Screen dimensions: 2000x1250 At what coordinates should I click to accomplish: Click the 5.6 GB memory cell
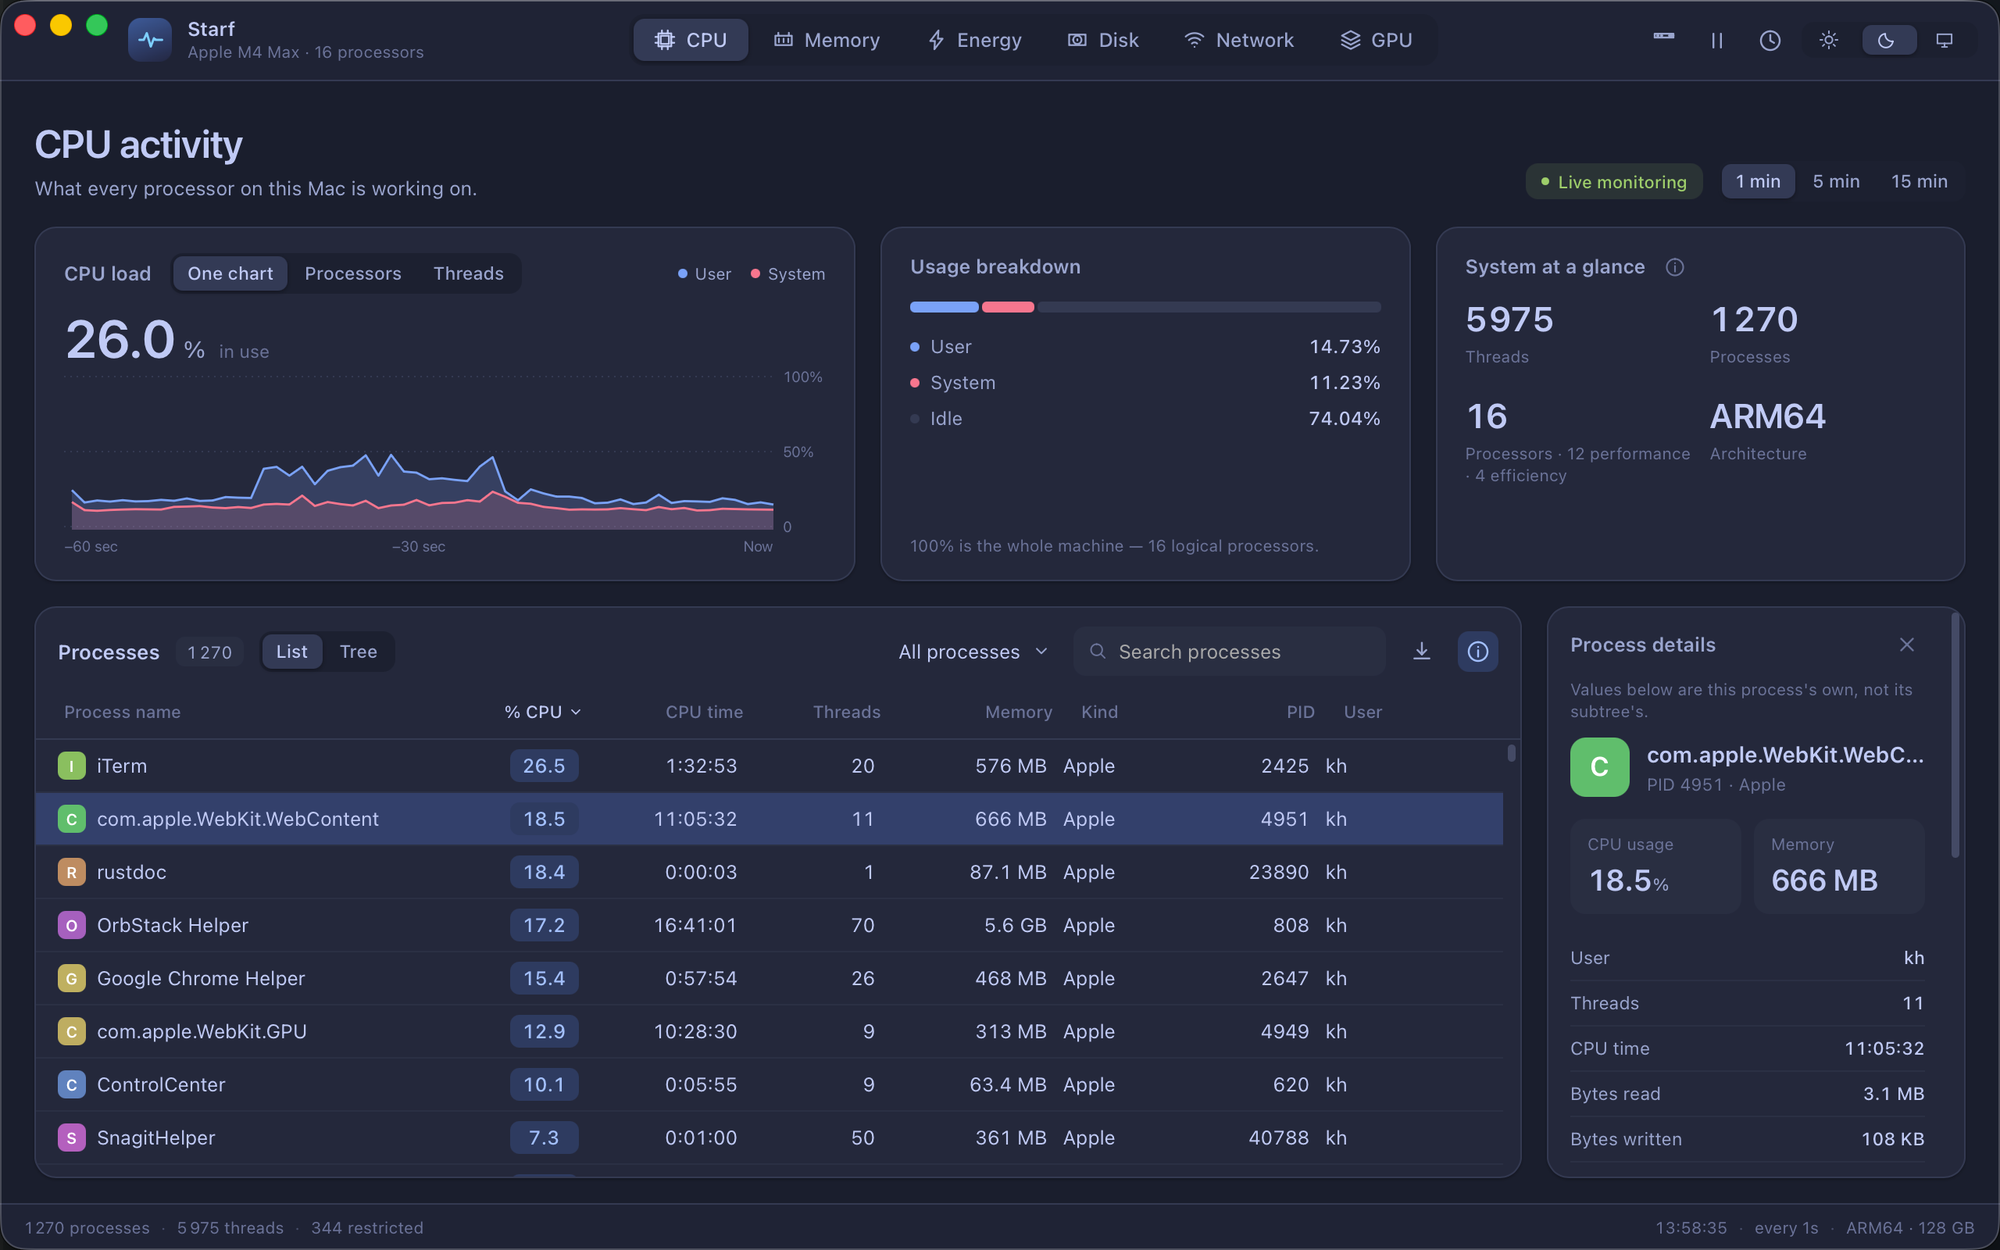point(1015,926)
